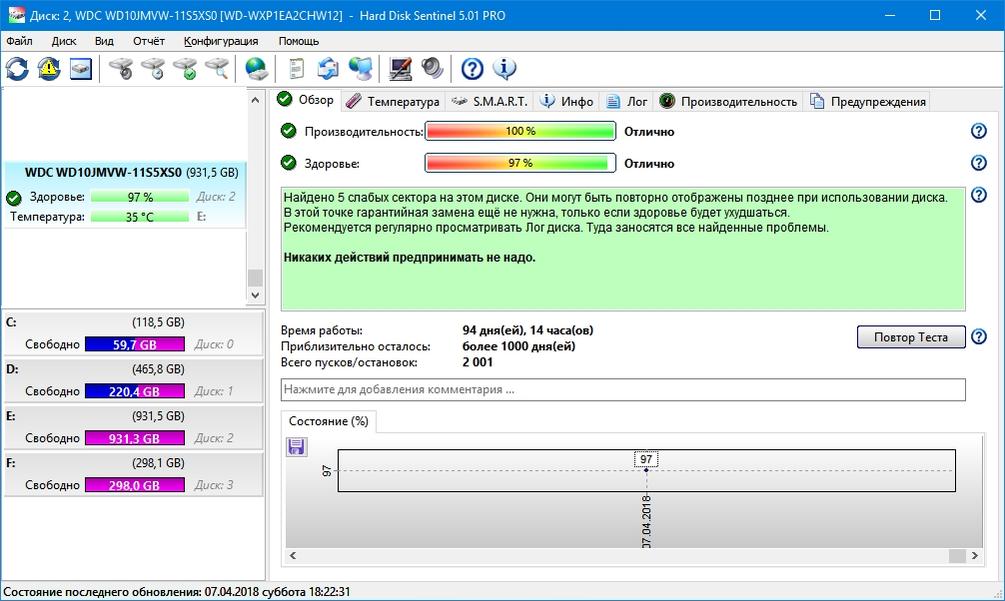Click the speaker sound toolbar icon
This screenshot has width=1005, height=601.
point(433,69)
